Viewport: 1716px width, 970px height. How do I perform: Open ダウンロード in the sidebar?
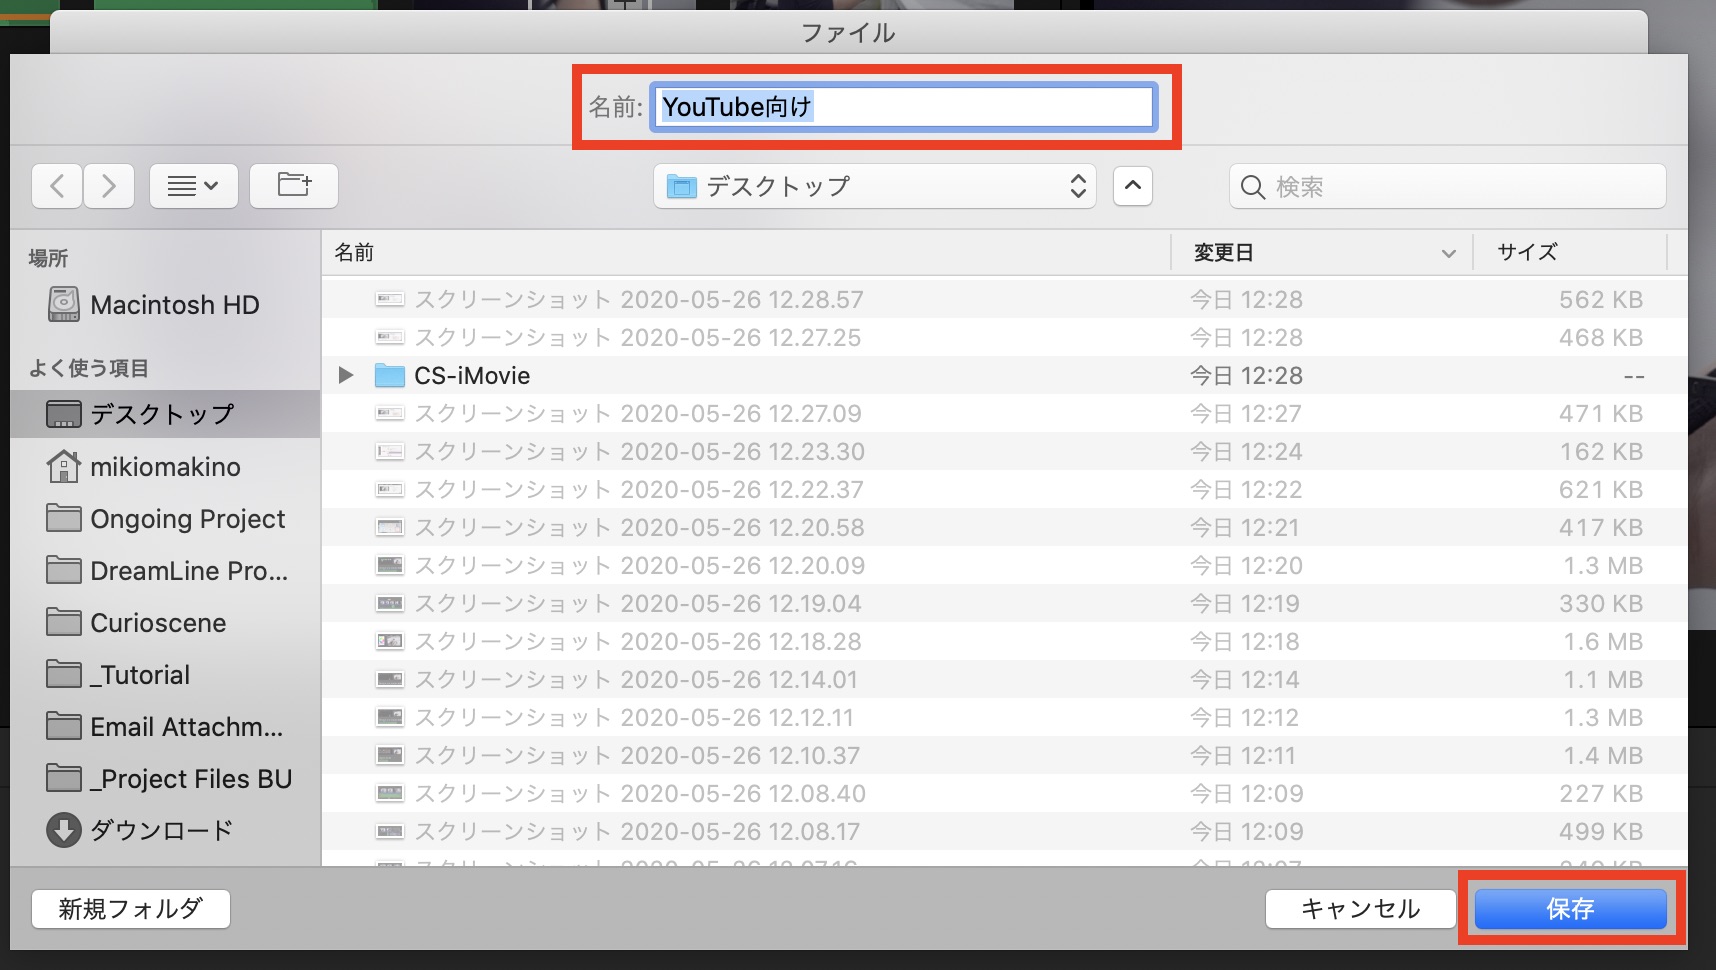[x=165, y=830]
